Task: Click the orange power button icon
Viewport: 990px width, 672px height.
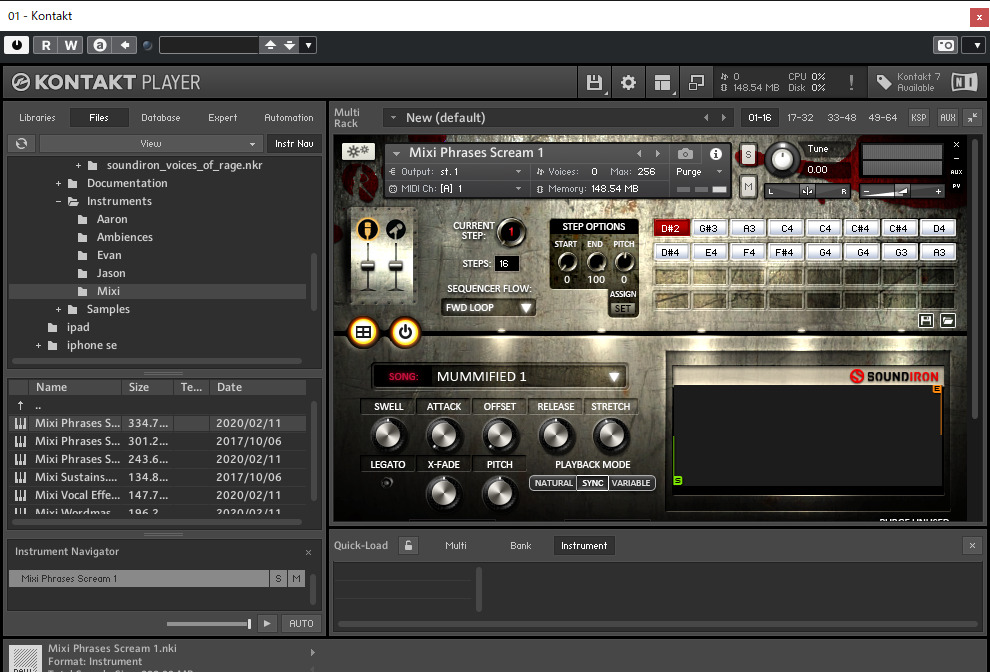Action: (405, 332)
